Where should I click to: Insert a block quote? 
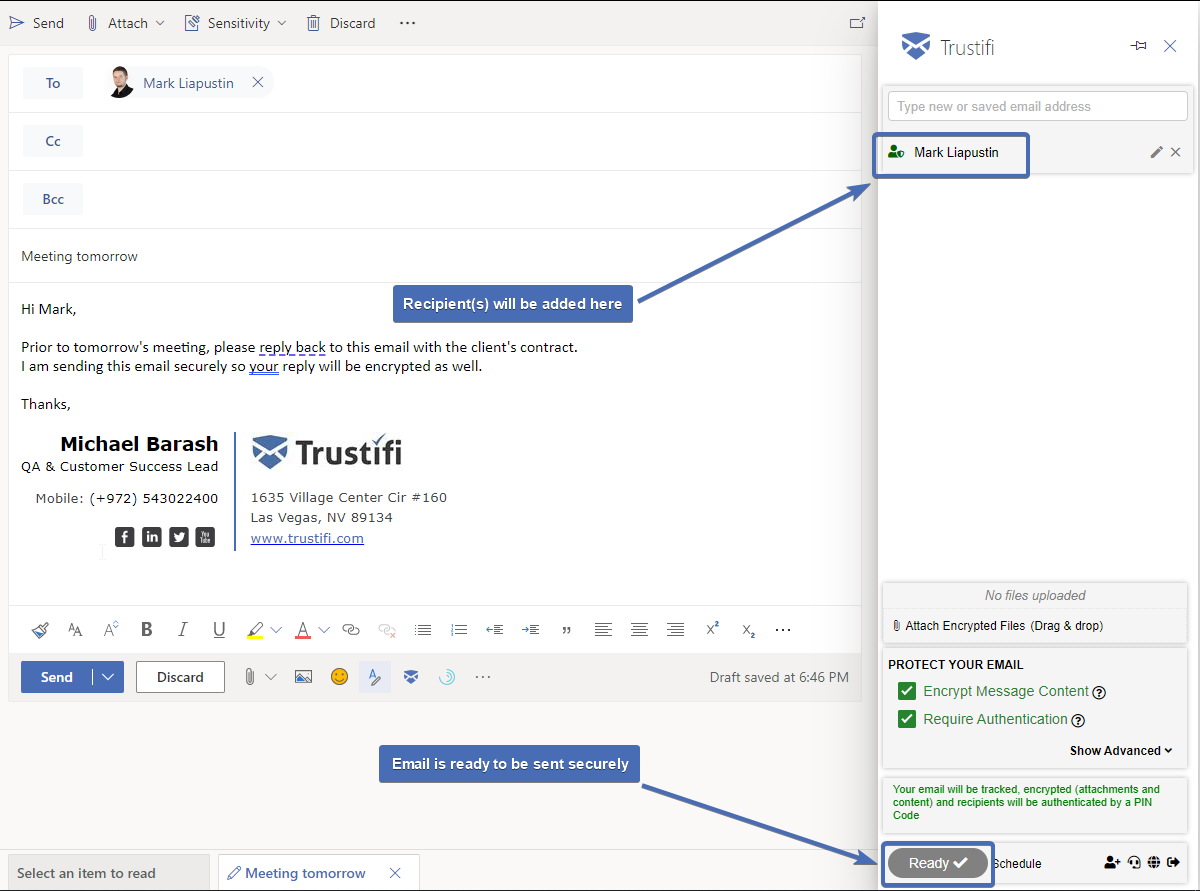(567, 630)
